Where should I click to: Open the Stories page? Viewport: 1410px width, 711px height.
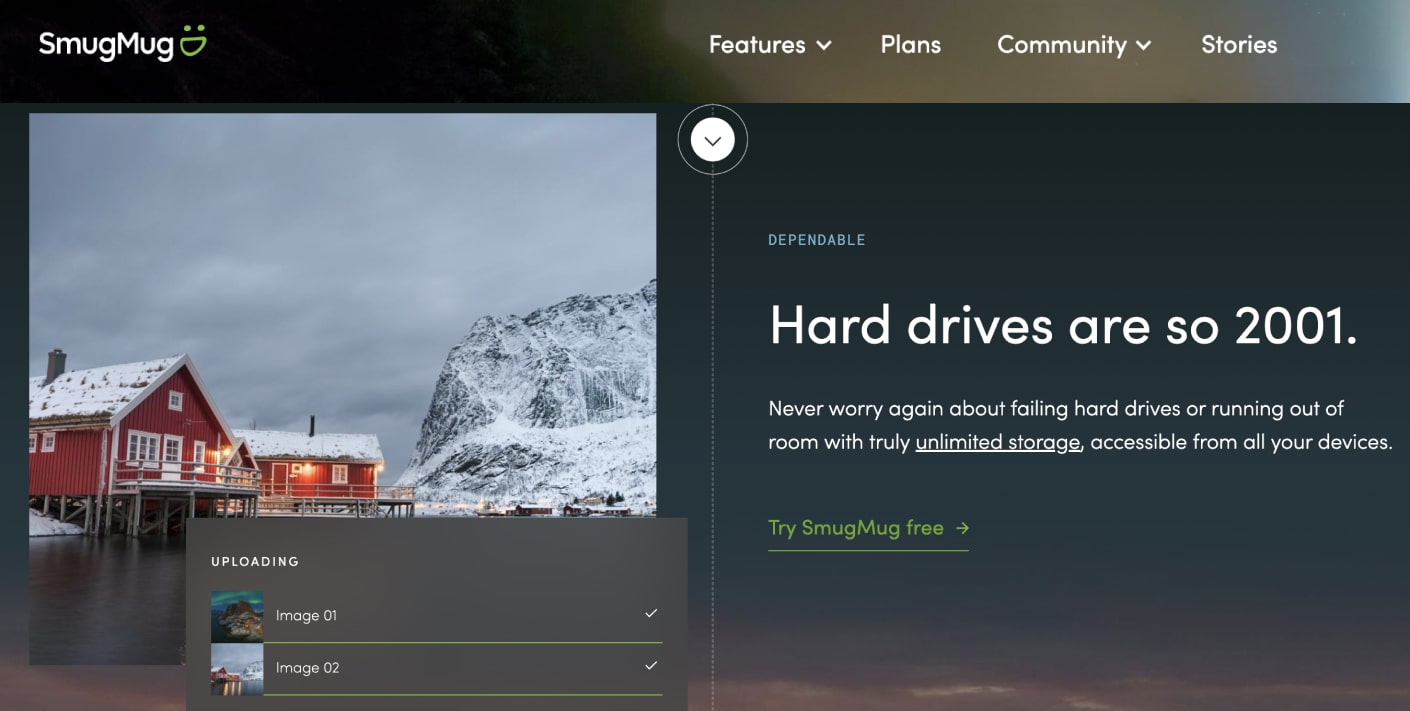pyautogui.click(x=1239, y=45)
